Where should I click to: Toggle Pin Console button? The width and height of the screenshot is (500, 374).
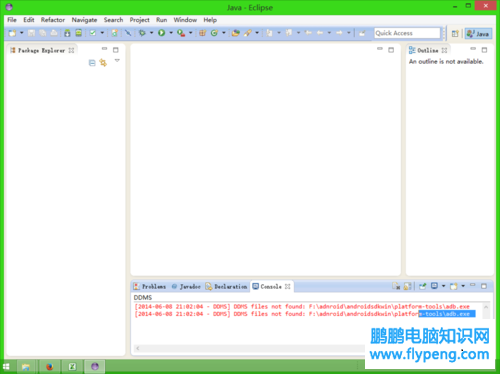click(423, 286)
